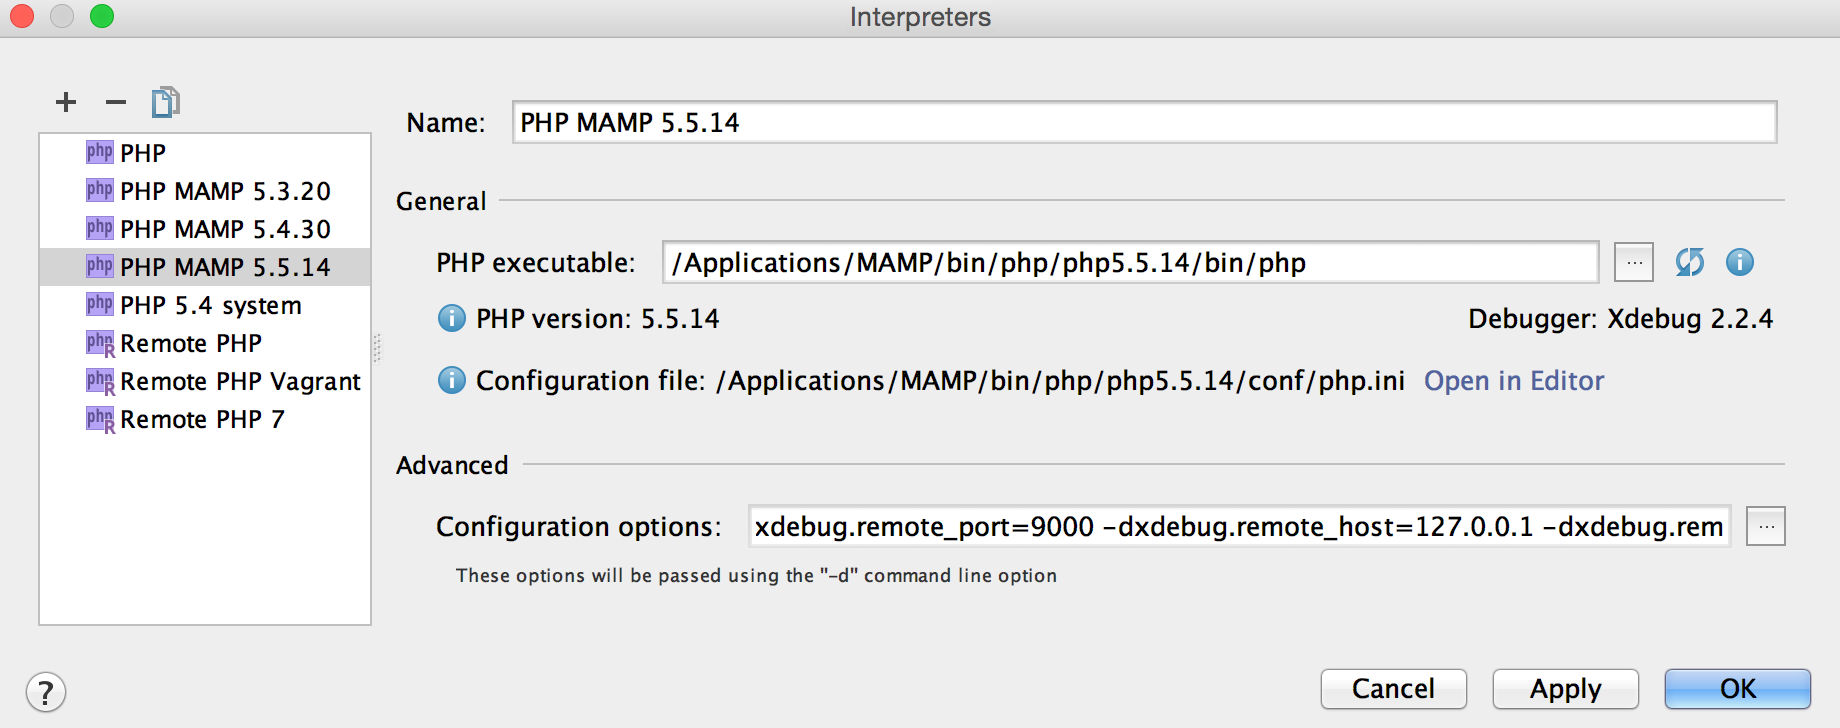The image size is (1840, 728).
Task: Focus the Name input field
Action: pos(1144,122)
